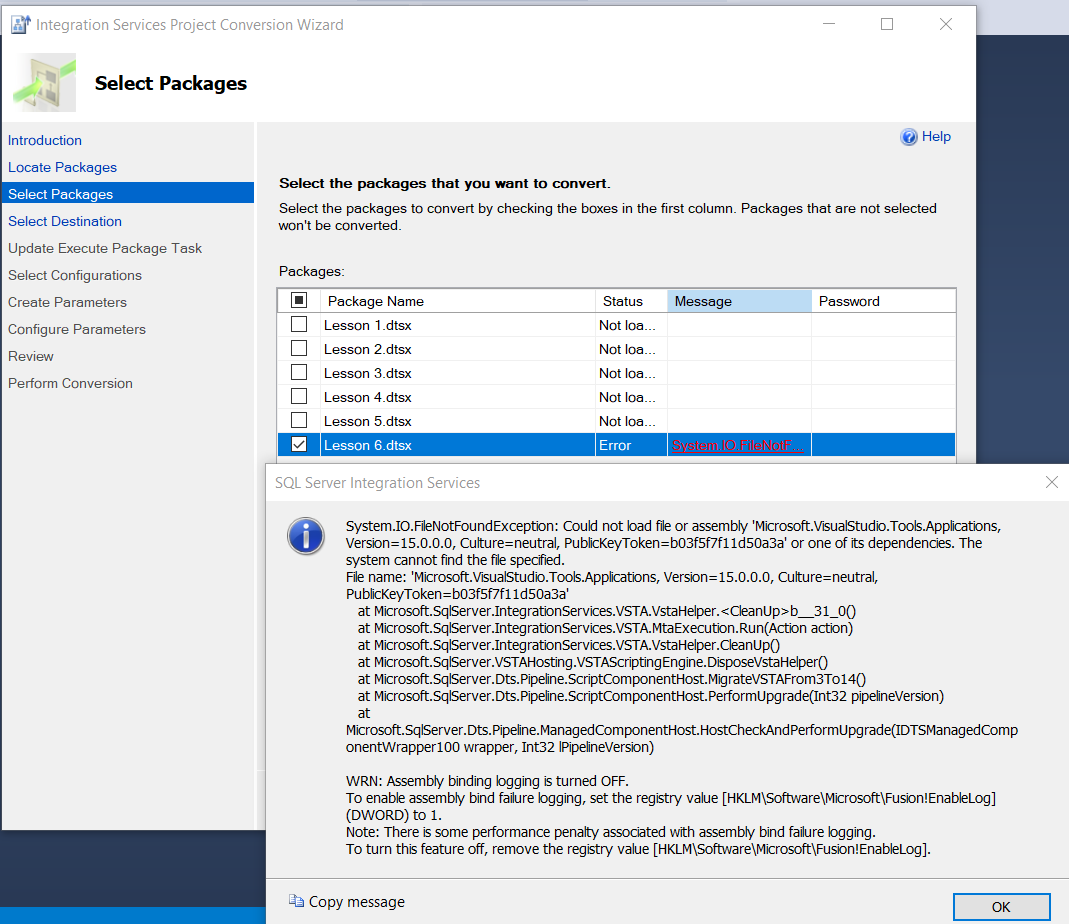The height and width of the screenshot is (924, 1069).
Task: Open the Perform Conversion step
Action: coord(70,383)
